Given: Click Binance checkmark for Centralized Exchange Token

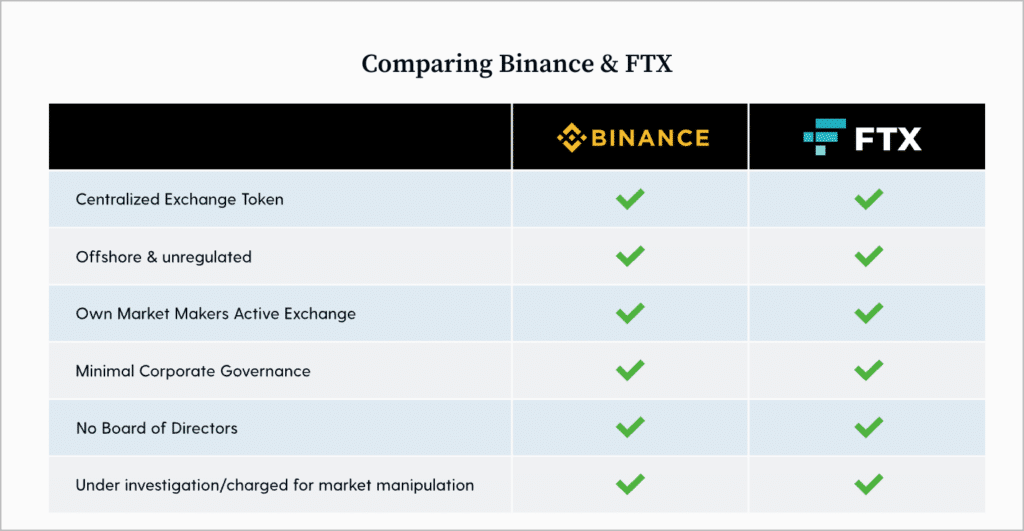Looking at the screenshot, I should [x=630, y=199].
